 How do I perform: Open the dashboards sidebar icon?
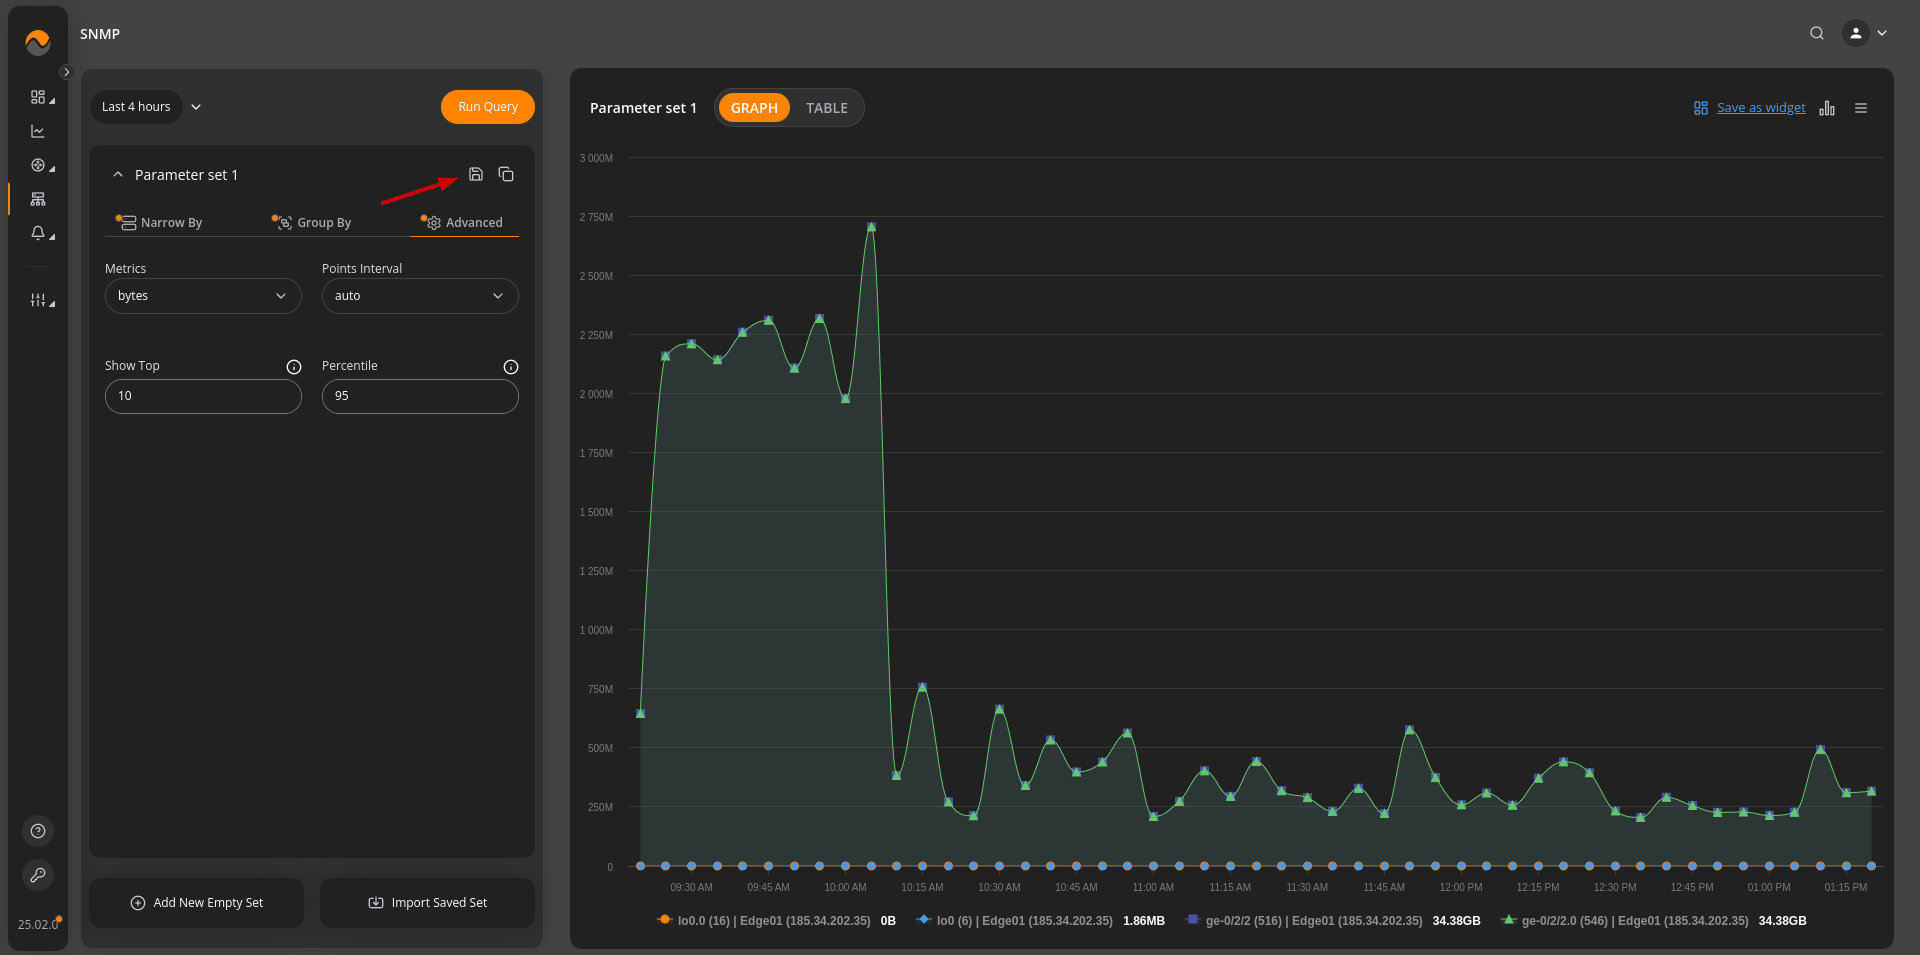(38, 97)
